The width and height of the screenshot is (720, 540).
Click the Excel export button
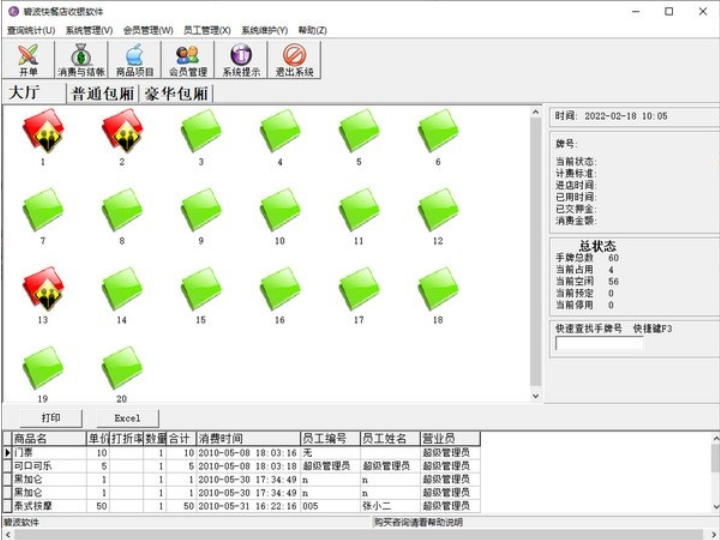pyautogui.click(x=127, y=418)
